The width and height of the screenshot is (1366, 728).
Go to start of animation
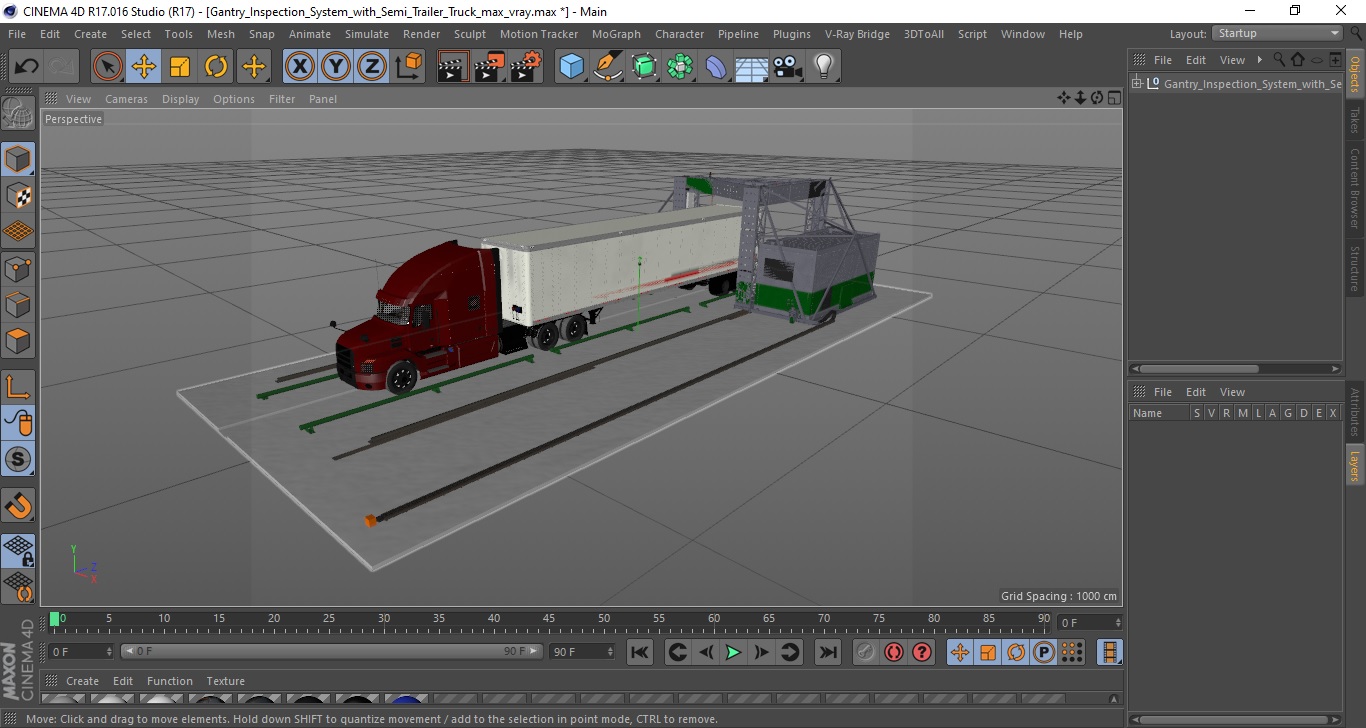(x=639, y=652)
